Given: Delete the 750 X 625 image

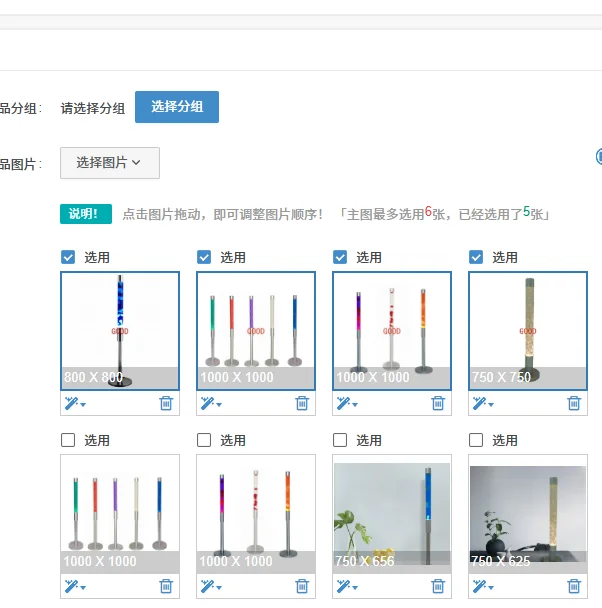Looking at the screenshot, I should 574,586.
